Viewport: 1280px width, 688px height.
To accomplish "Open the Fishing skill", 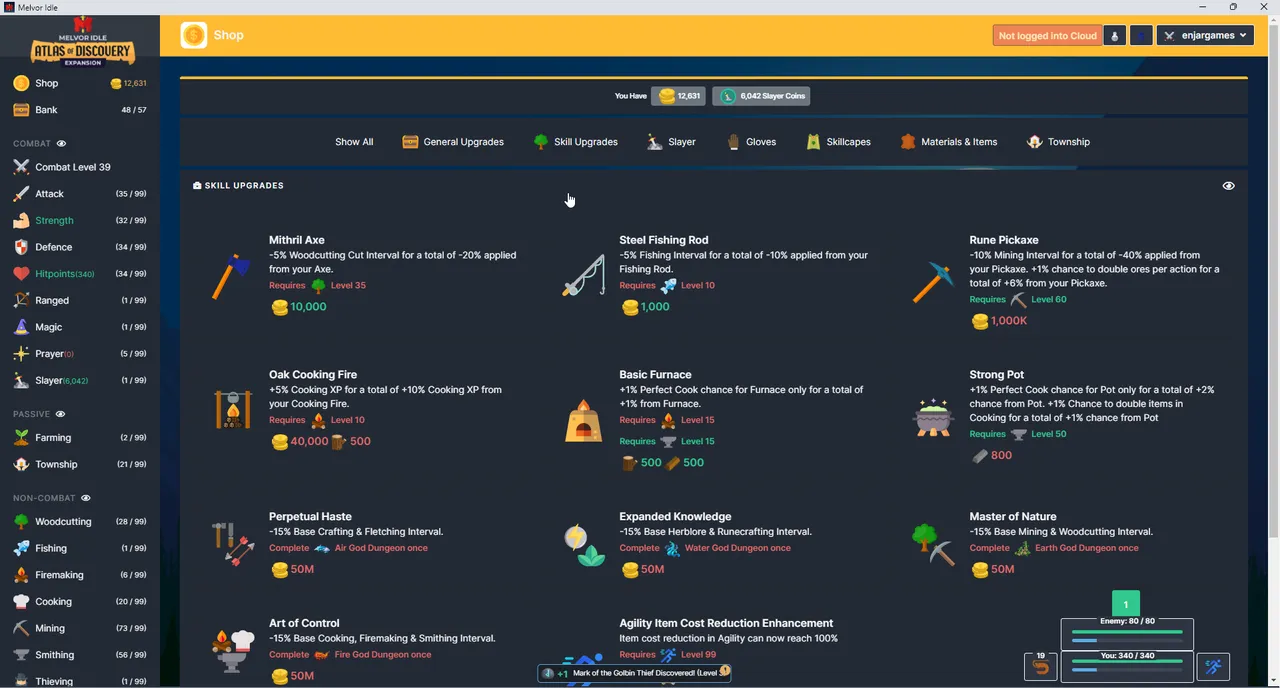I will click(80, 548).
